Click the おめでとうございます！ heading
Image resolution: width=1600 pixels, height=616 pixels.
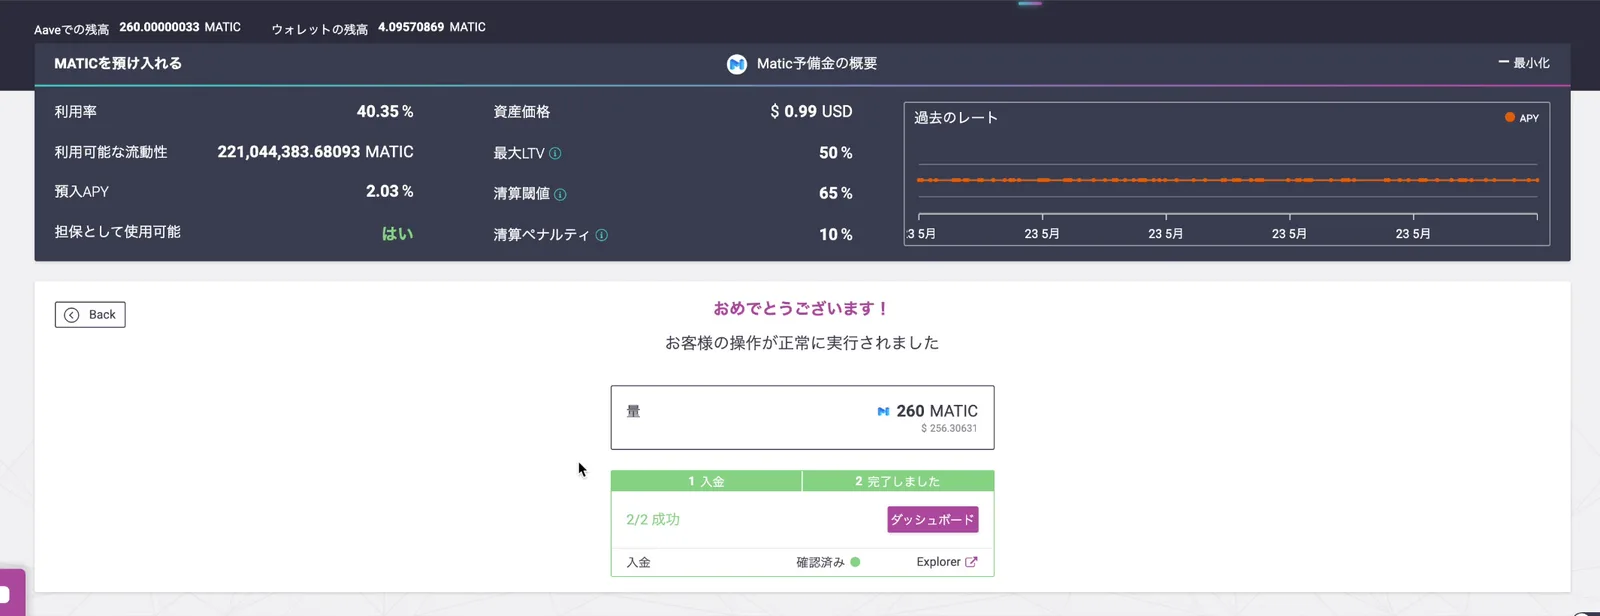[802, 308]
